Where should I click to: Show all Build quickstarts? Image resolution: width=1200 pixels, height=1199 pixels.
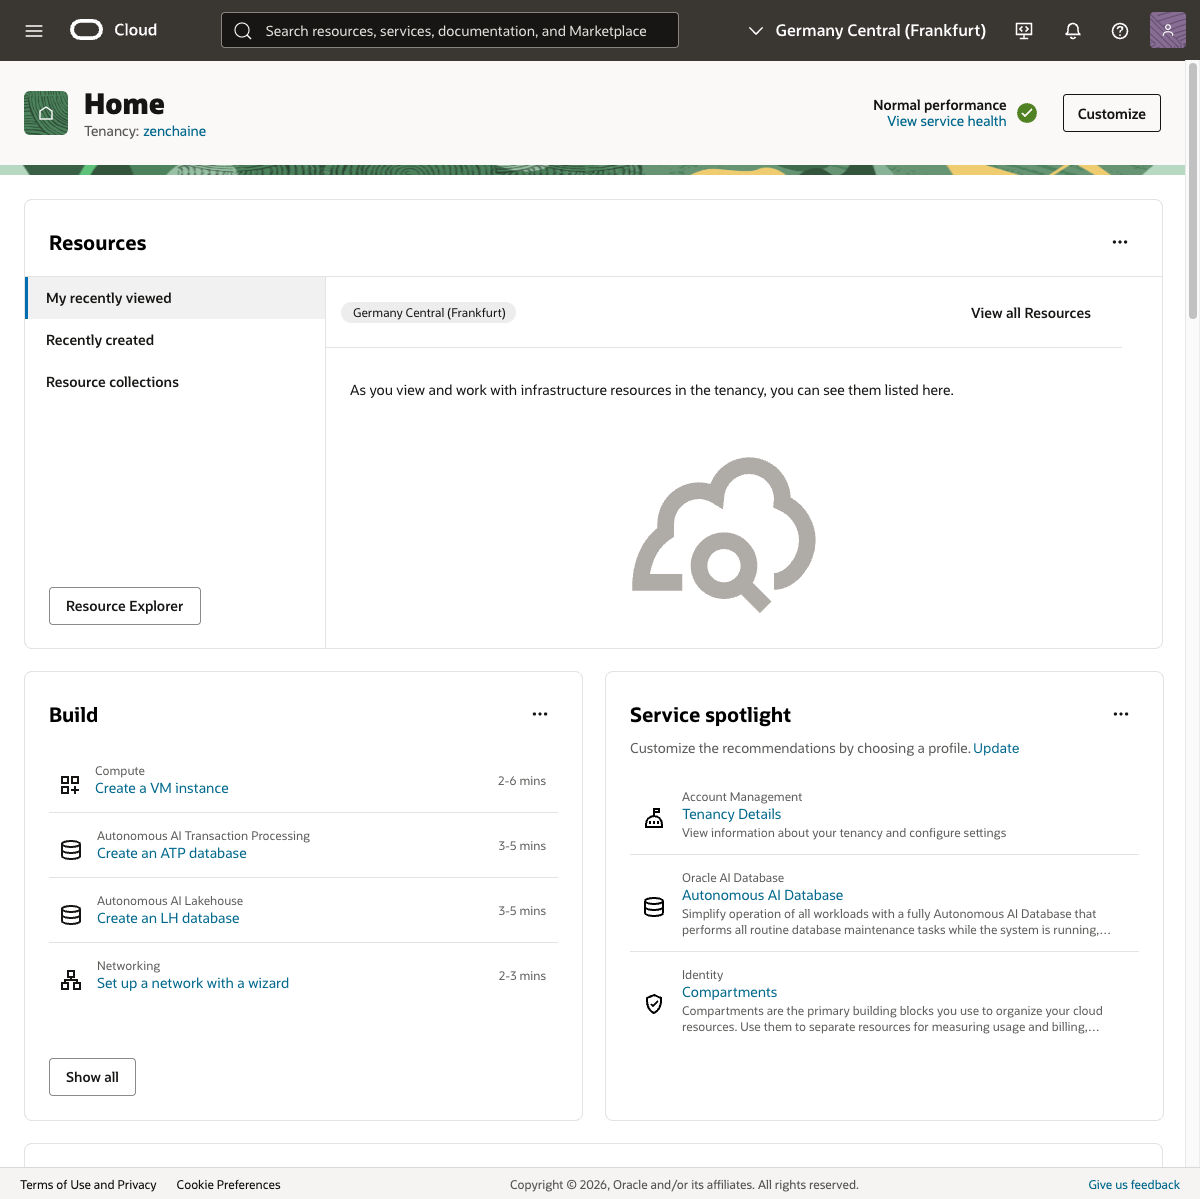click(92, 1077)
